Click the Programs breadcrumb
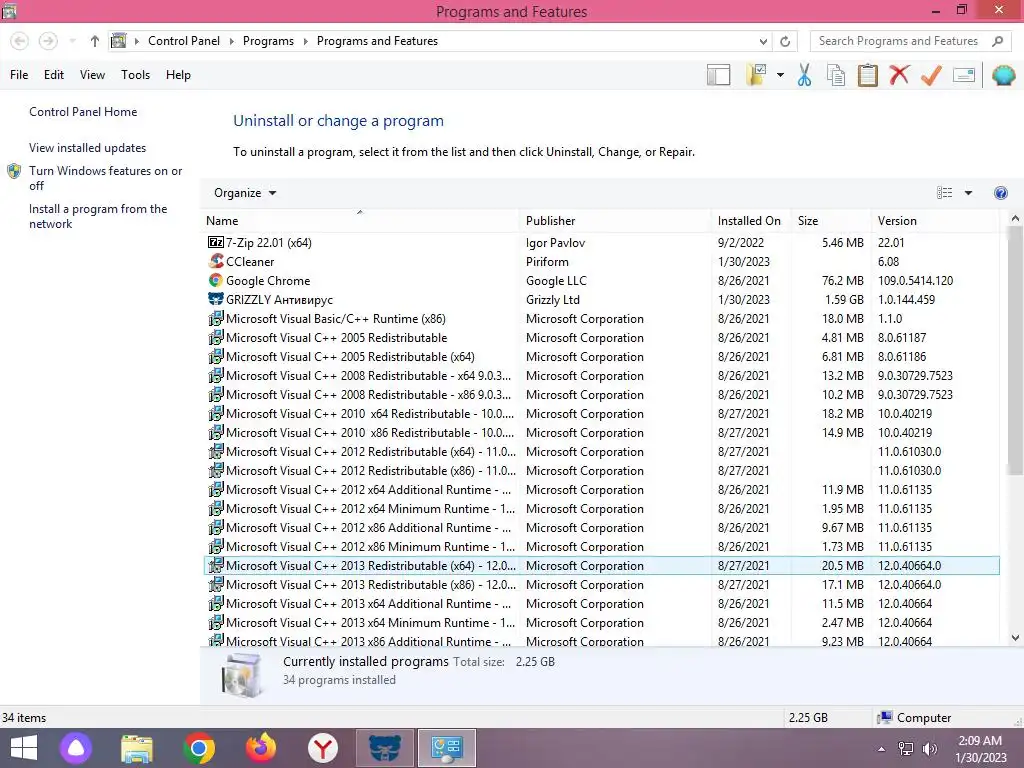Image resolution: width=1024 pixels, height=768 pixels. click(268, 41)
